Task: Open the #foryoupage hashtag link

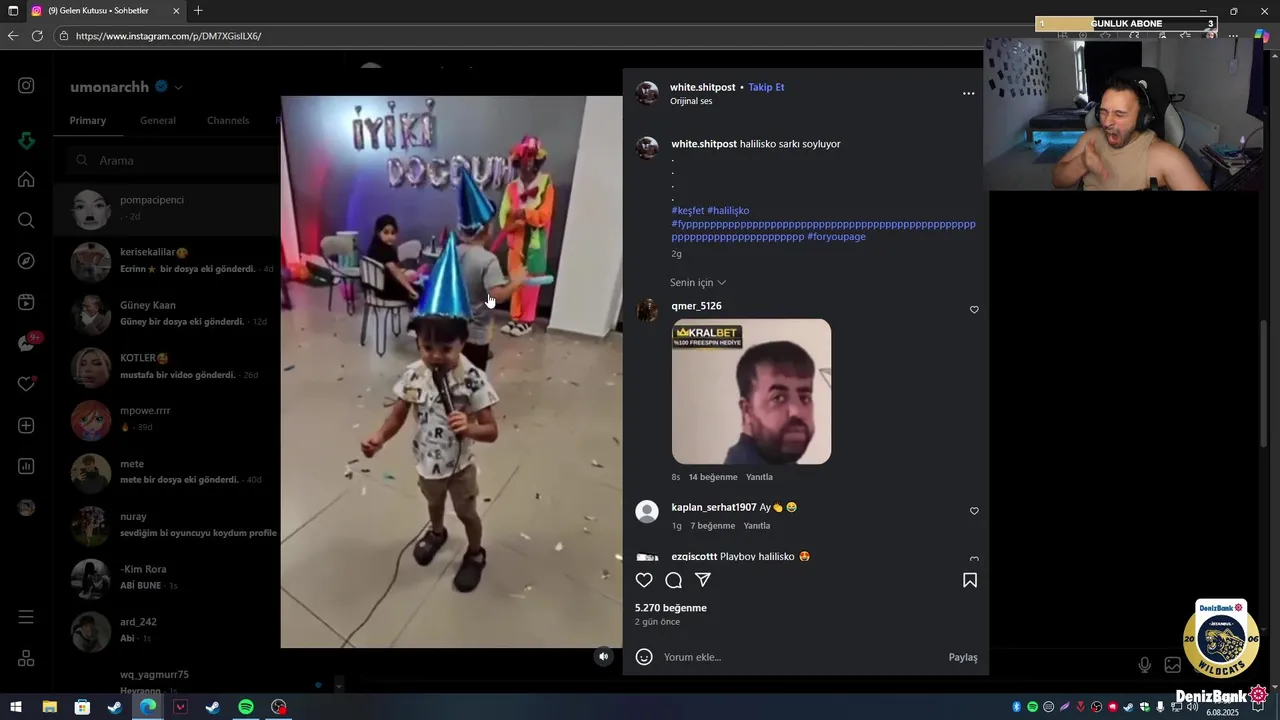Action: (x=836, y=237)
